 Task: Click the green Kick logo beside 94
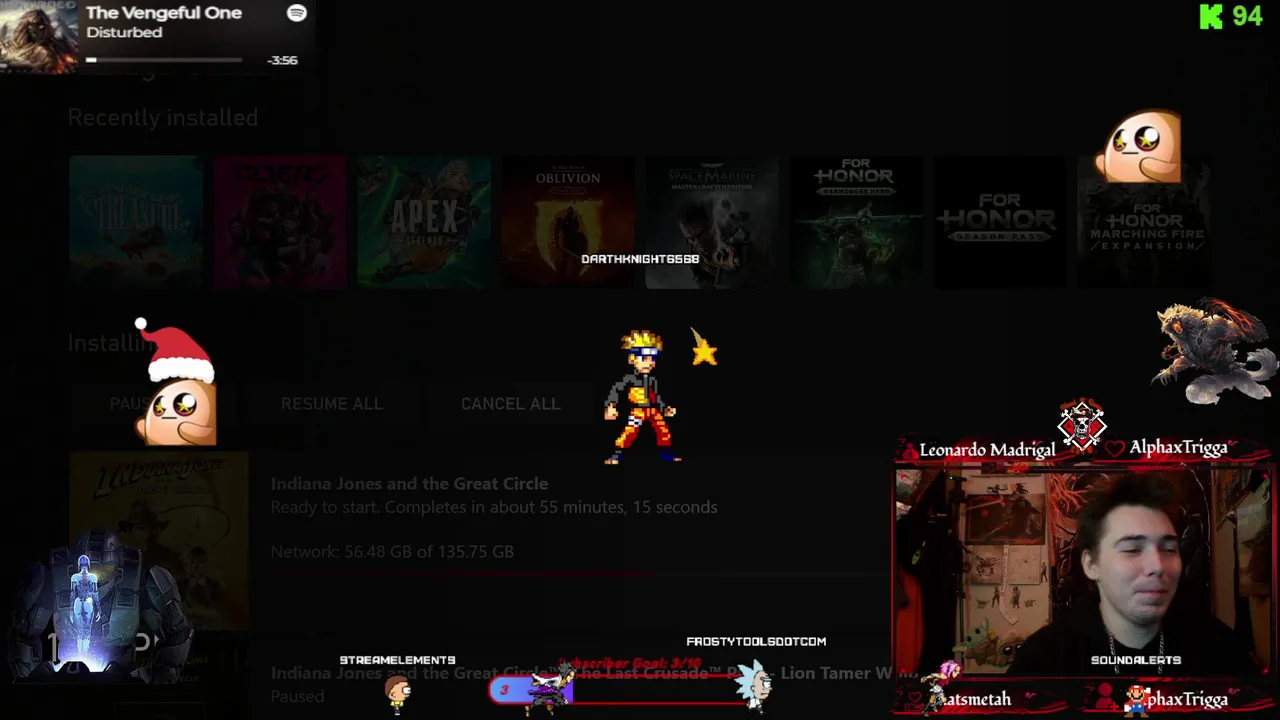1211,16
